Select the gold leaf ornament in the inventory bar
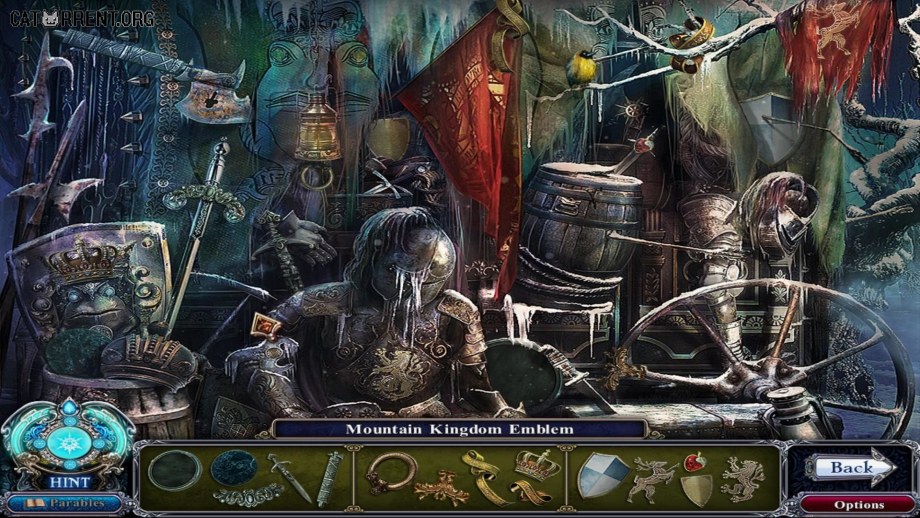 pyautogui.click(x=442, y=487)
